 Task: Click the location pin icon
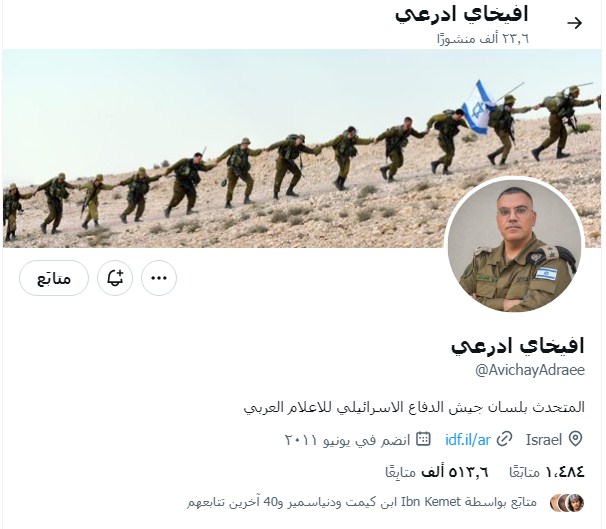pyautogui.click(x=576, y=439)
